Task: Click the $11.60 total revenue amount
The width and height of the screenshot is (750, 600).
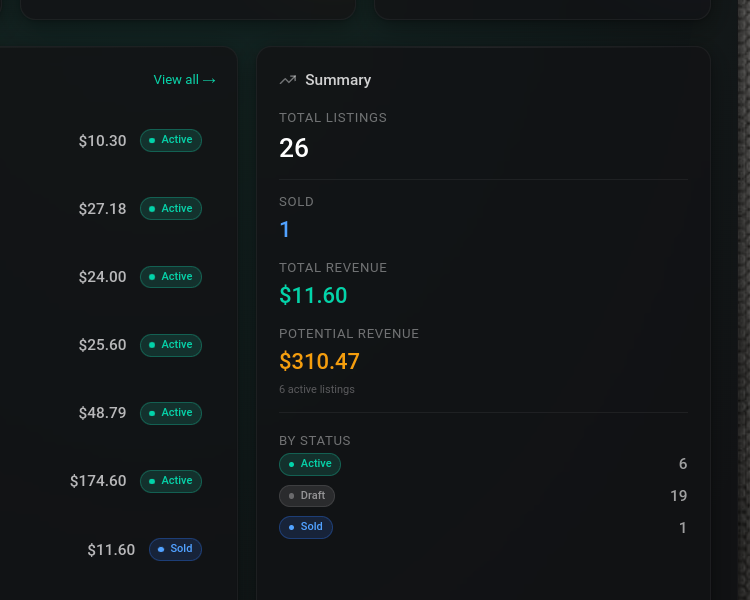Action: coord(313,295)
